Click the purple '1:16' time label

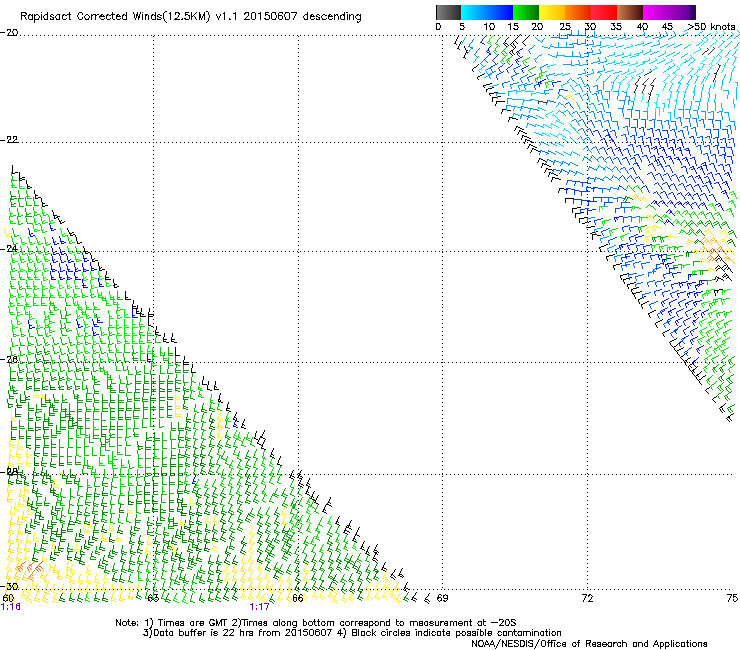pos(11,607)
